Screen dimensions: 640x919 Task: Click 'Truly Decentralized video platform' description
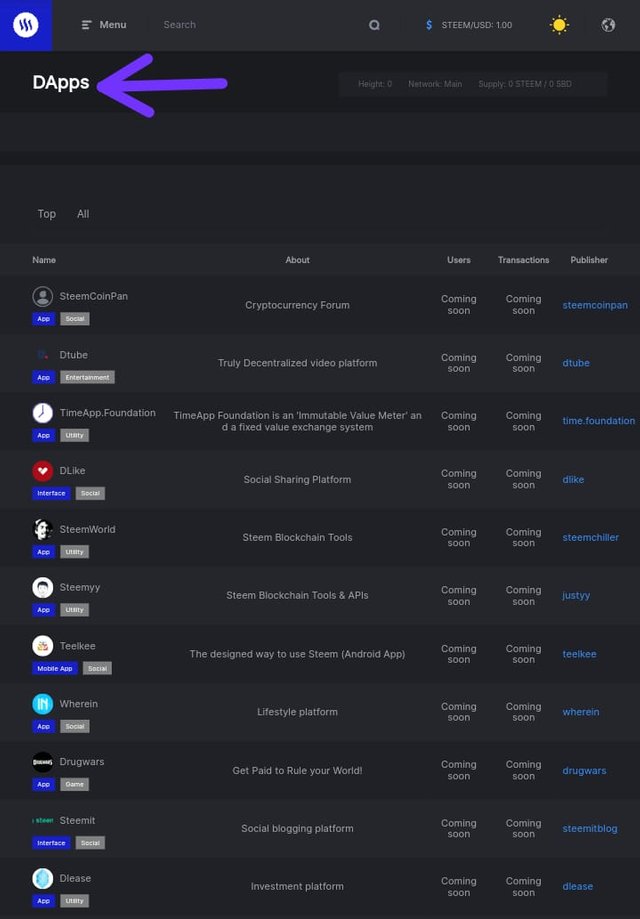point(298,363)
